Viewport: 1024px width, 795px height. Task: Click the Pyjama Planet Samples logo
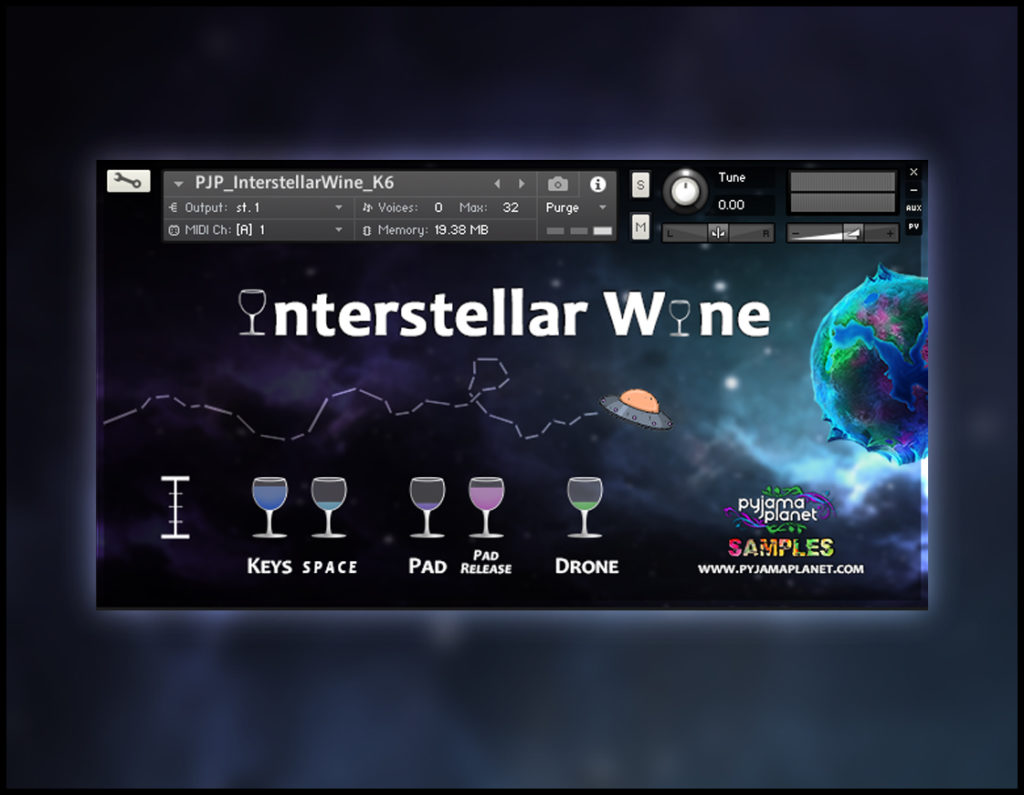pos(780,521)
